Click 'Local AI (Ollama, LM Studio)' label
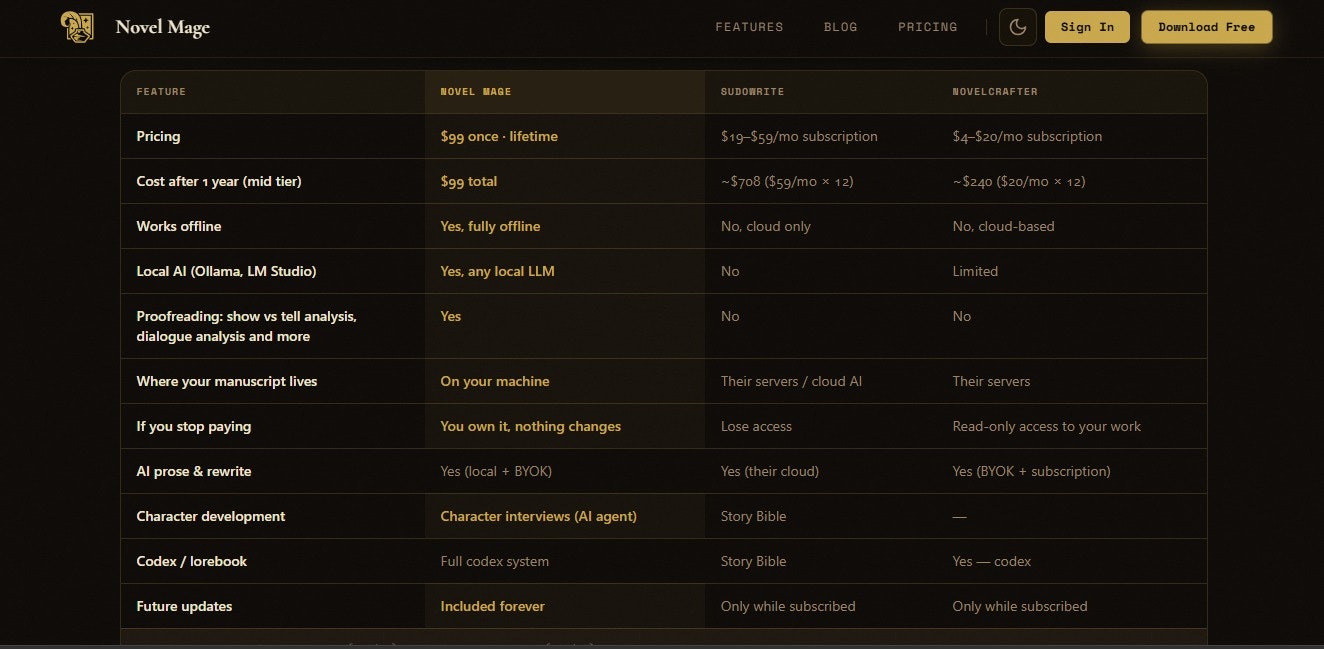 pyautogui.click(x=226, y=271)
